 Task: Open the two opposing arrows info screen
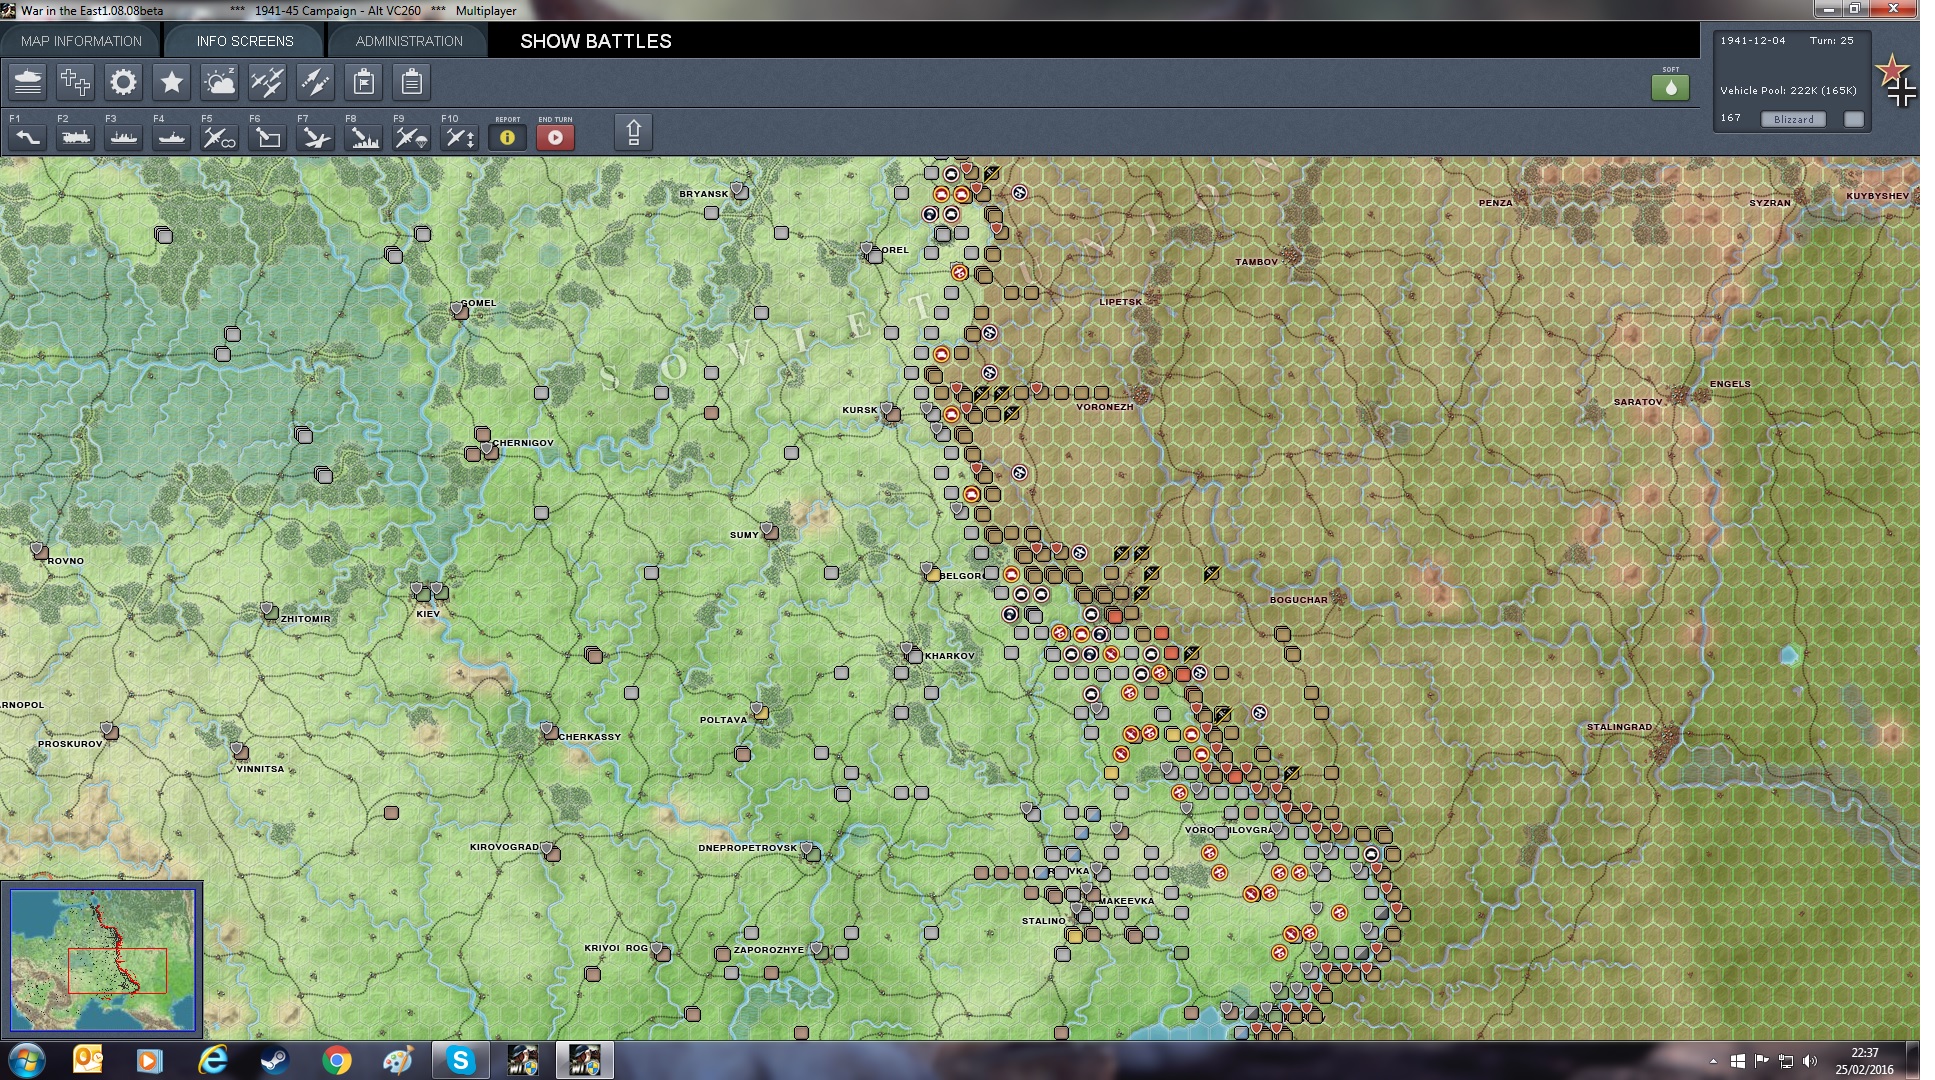pos(315,82)
